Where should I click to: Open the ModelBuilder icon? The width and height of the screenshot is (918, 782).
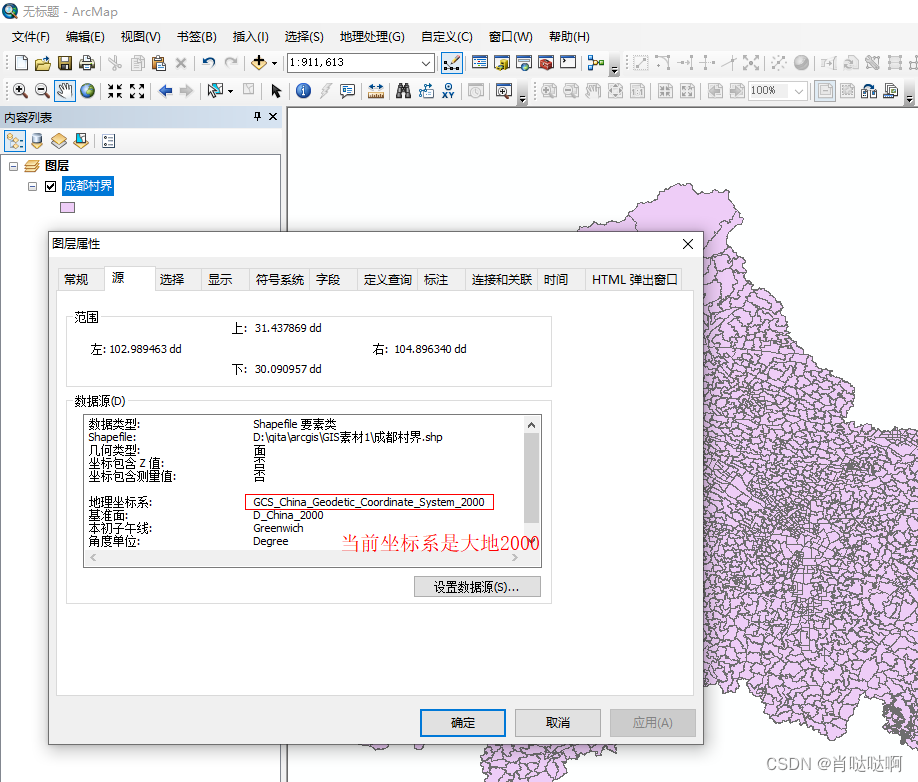coord(596,63)
